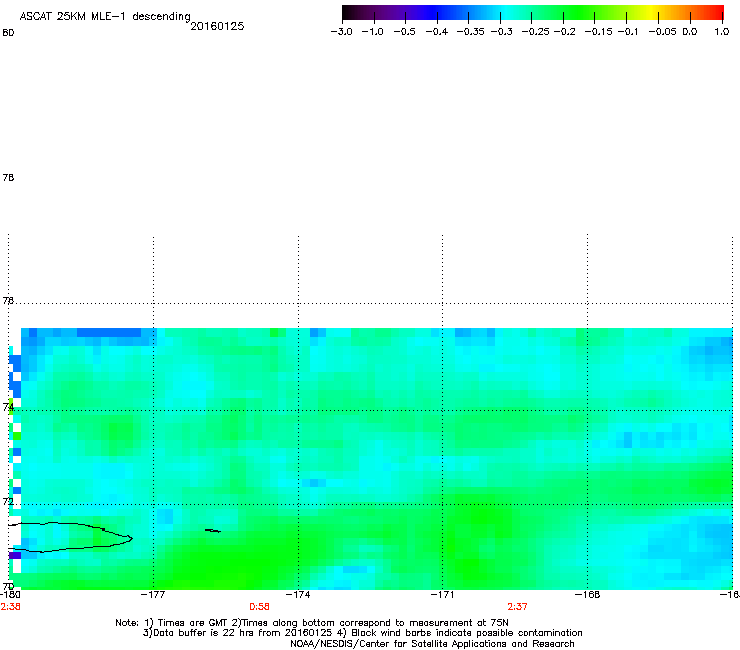This screenshot has width=740, height=650.
Task: Click the red time label 0:58
Action: pos(259,607)
